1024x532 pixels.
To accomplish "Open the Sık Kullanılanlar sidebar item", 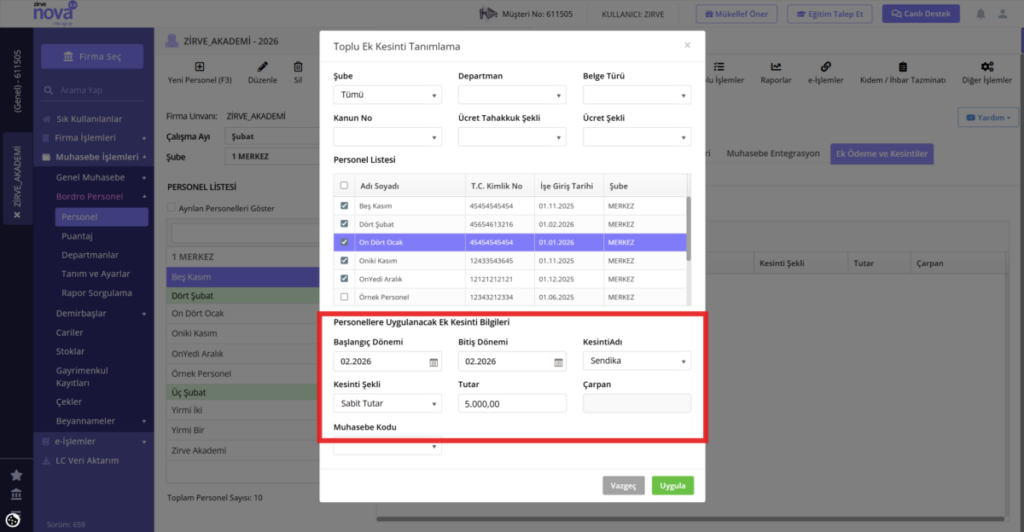I will coord(89,119).
